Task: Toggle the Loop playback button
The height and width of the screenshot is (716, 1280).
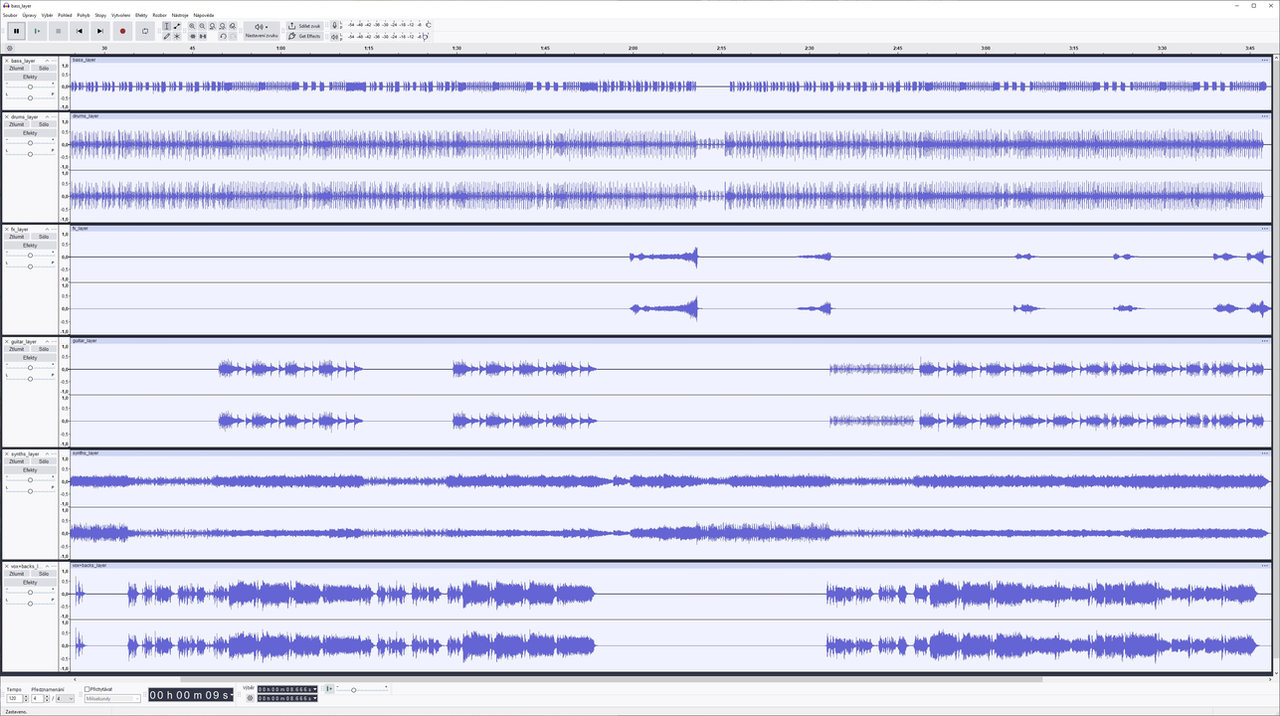Action: tap(145, 31)
